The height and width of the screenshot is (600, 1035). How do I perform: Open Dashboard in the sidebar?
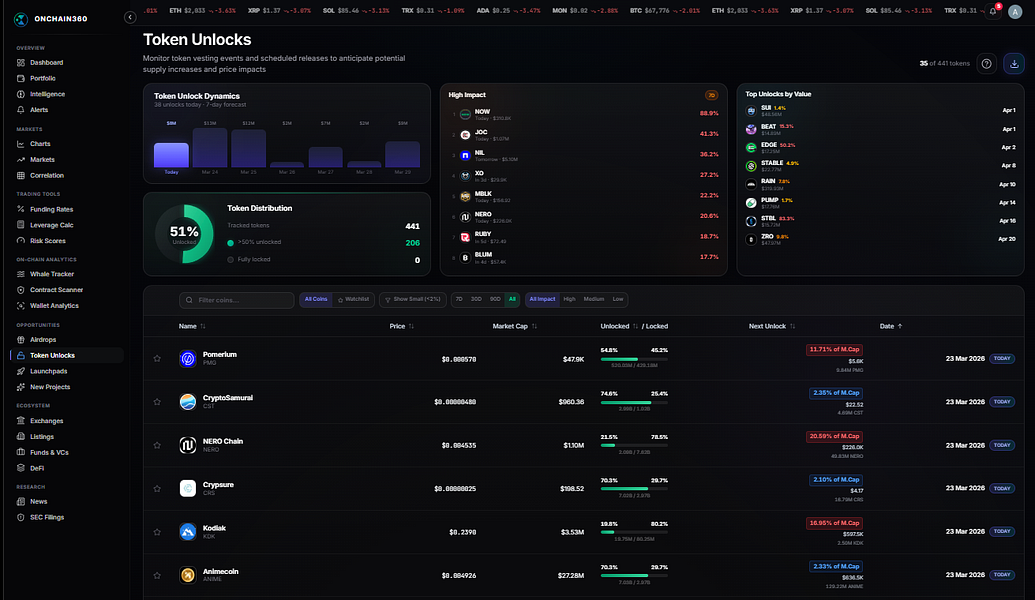tap(67, 63)
